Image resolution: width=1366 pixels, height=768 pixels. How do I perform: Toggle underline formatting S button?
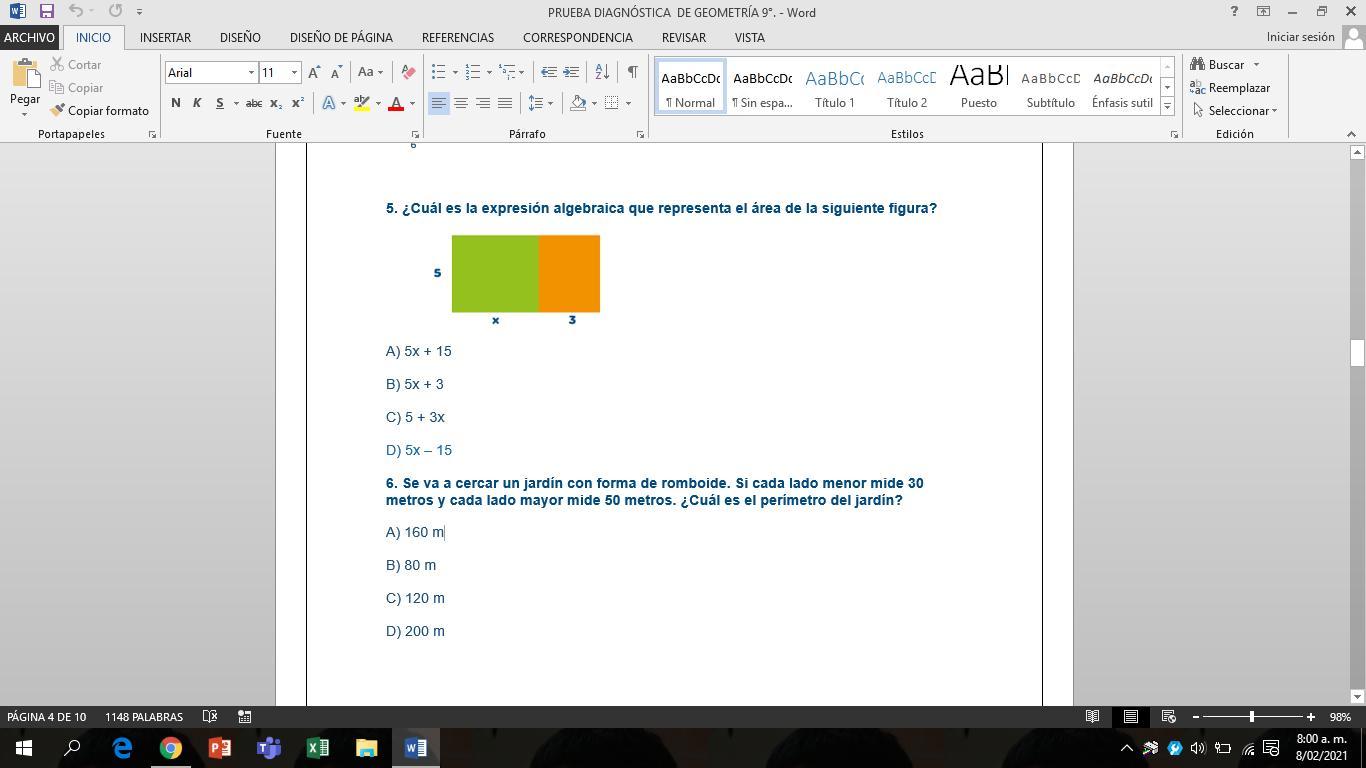tap(219, 102)
